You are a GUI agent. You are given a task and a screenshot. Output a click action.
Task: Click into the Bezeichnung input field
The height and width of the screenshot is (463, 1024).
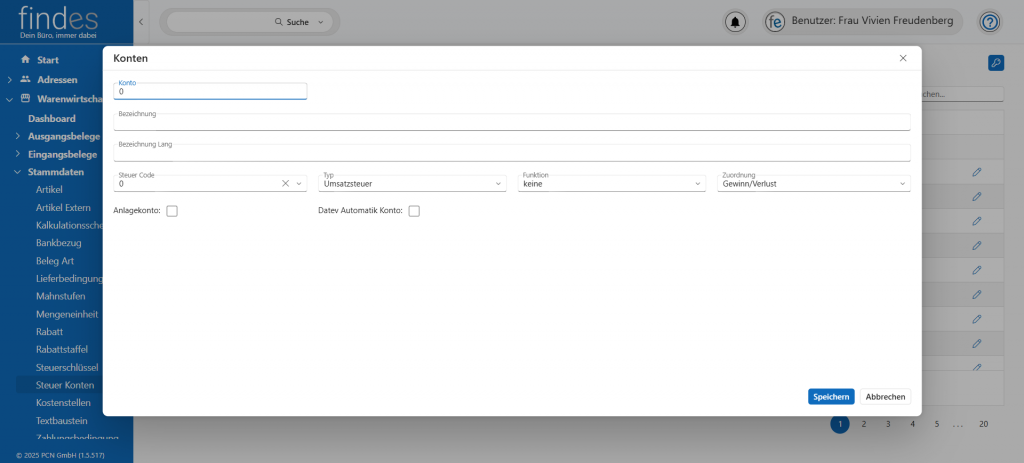click(x=511, y=124)
